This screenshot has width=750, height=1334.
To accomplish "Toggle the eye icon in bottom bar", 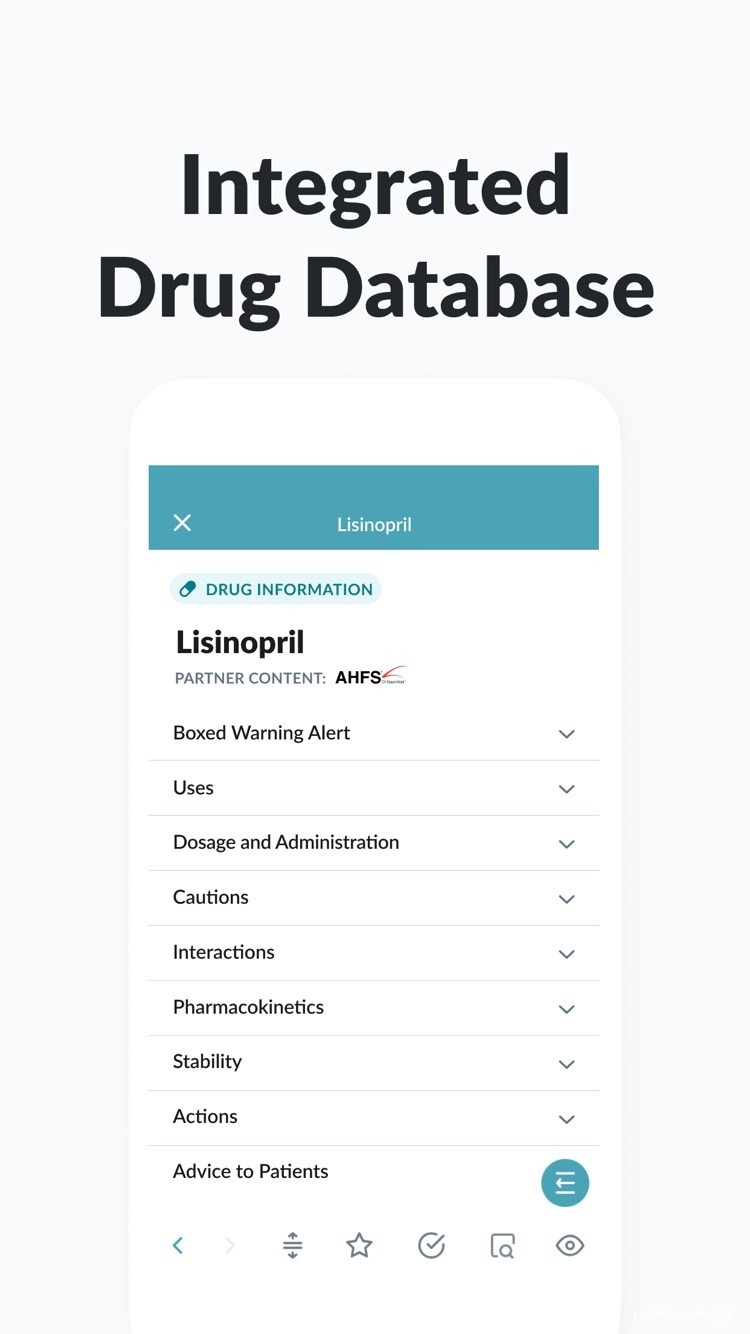I will pyautogui.click(x=569, y=1245).
